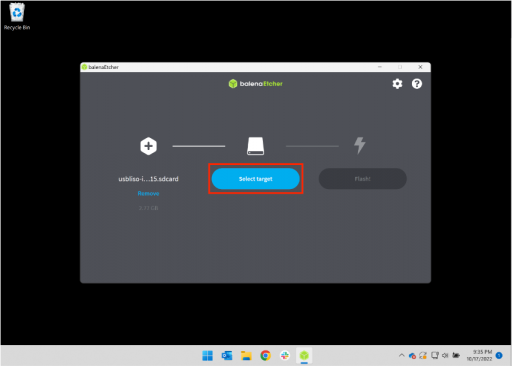
Task: Open Outlook from the taskbar
Action: [227, 356]
